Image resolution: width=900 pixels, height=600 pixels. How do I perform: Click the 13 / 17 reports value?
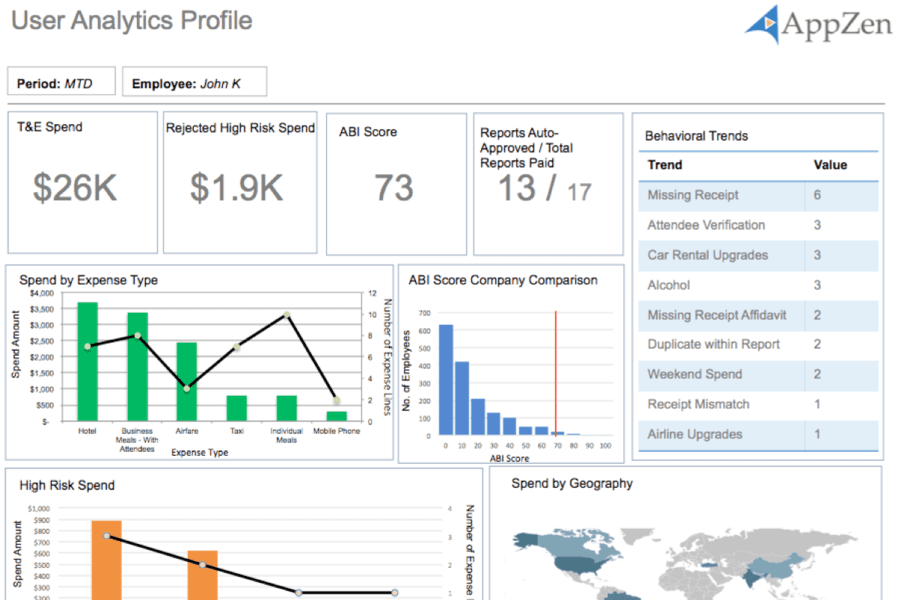pos(544,188)
